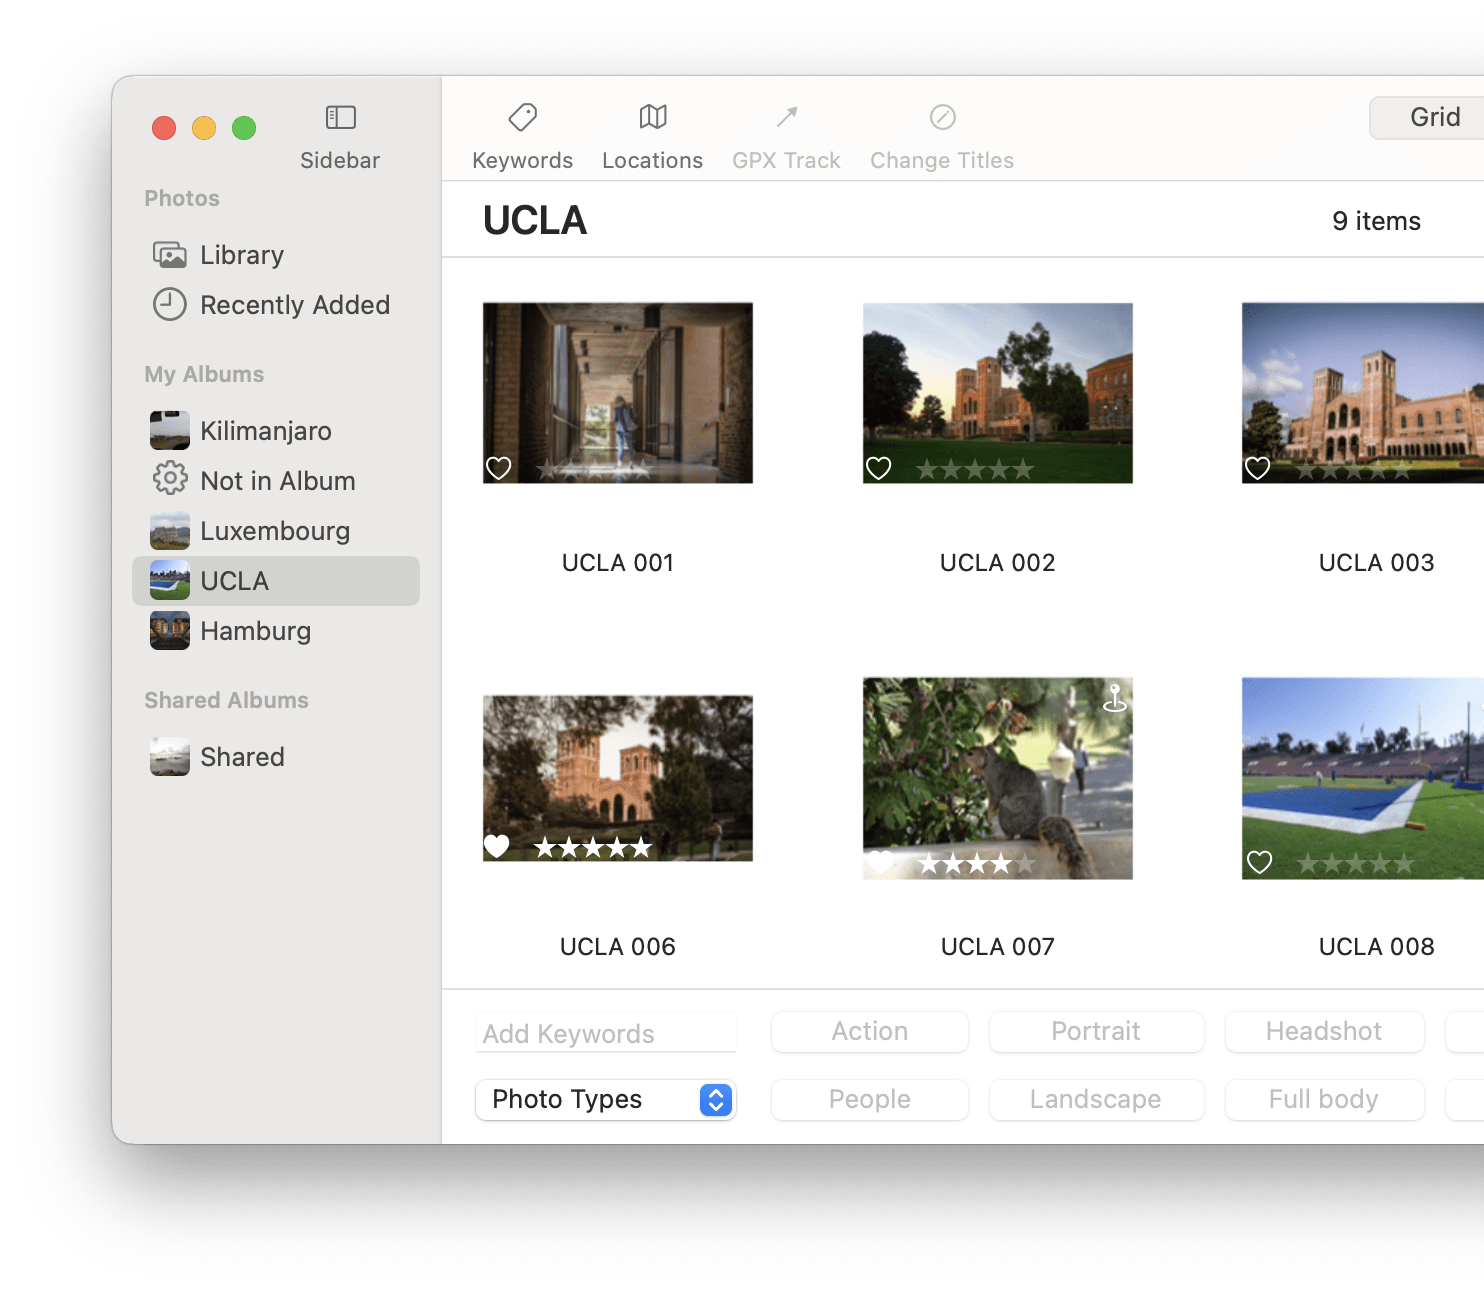Apply the Headshot keyword
This screenshot has height=1292, width=1484.
1325,1032
